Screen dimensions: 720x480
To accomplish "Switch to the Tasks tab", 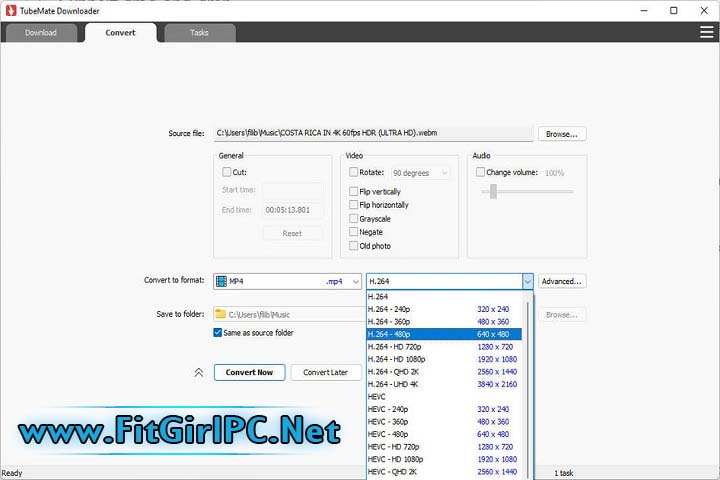I will (200, 33).
